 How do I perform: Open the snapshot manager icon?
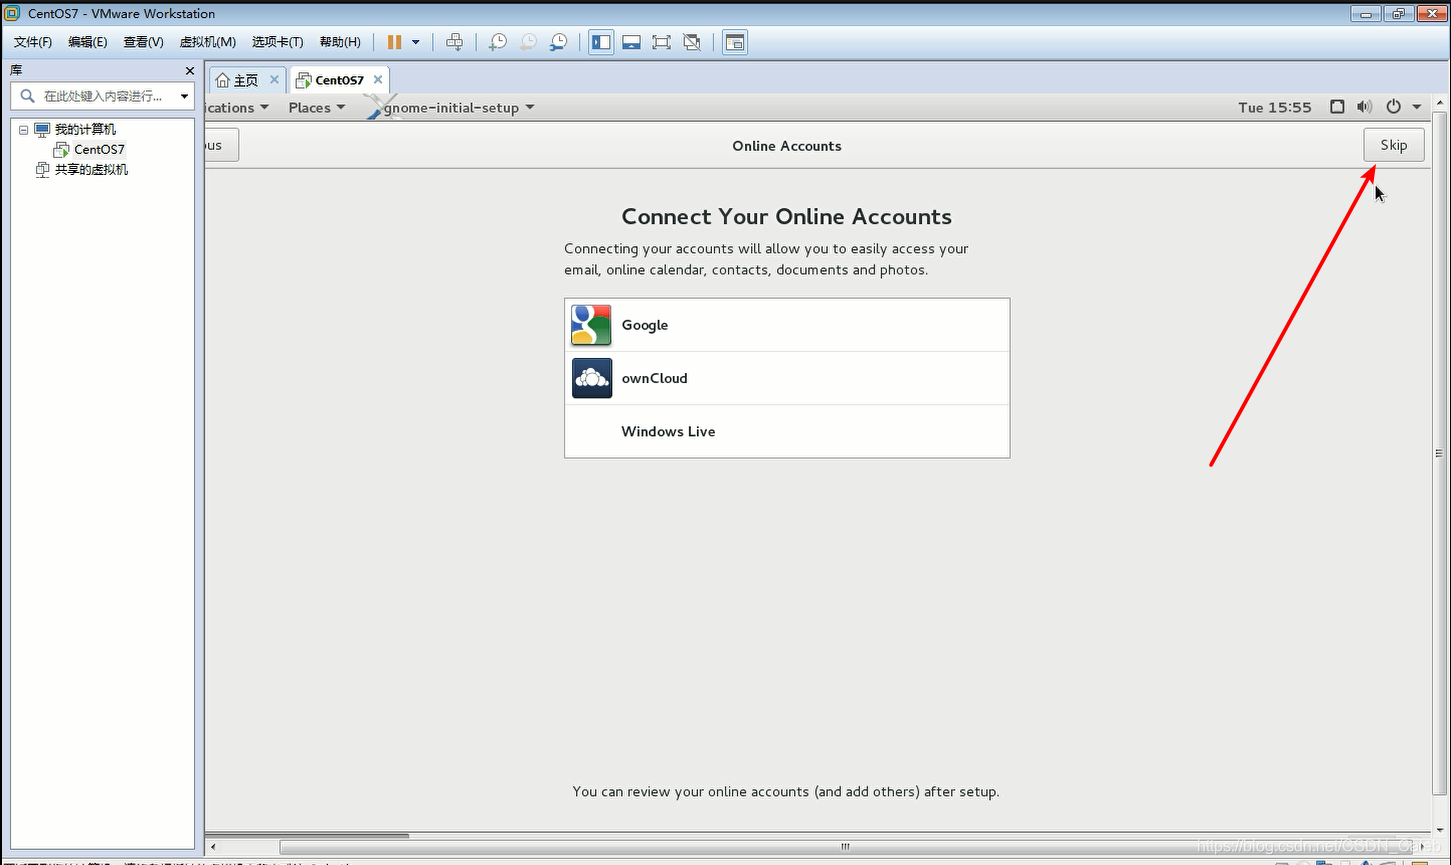(558, 42)
